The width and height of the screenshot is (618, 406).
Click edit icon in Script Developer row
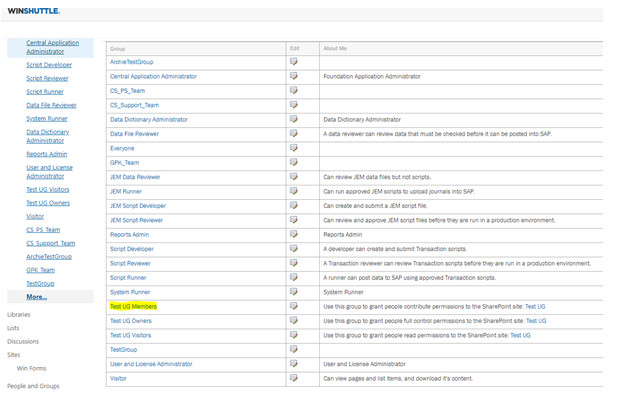coord(294,248)
